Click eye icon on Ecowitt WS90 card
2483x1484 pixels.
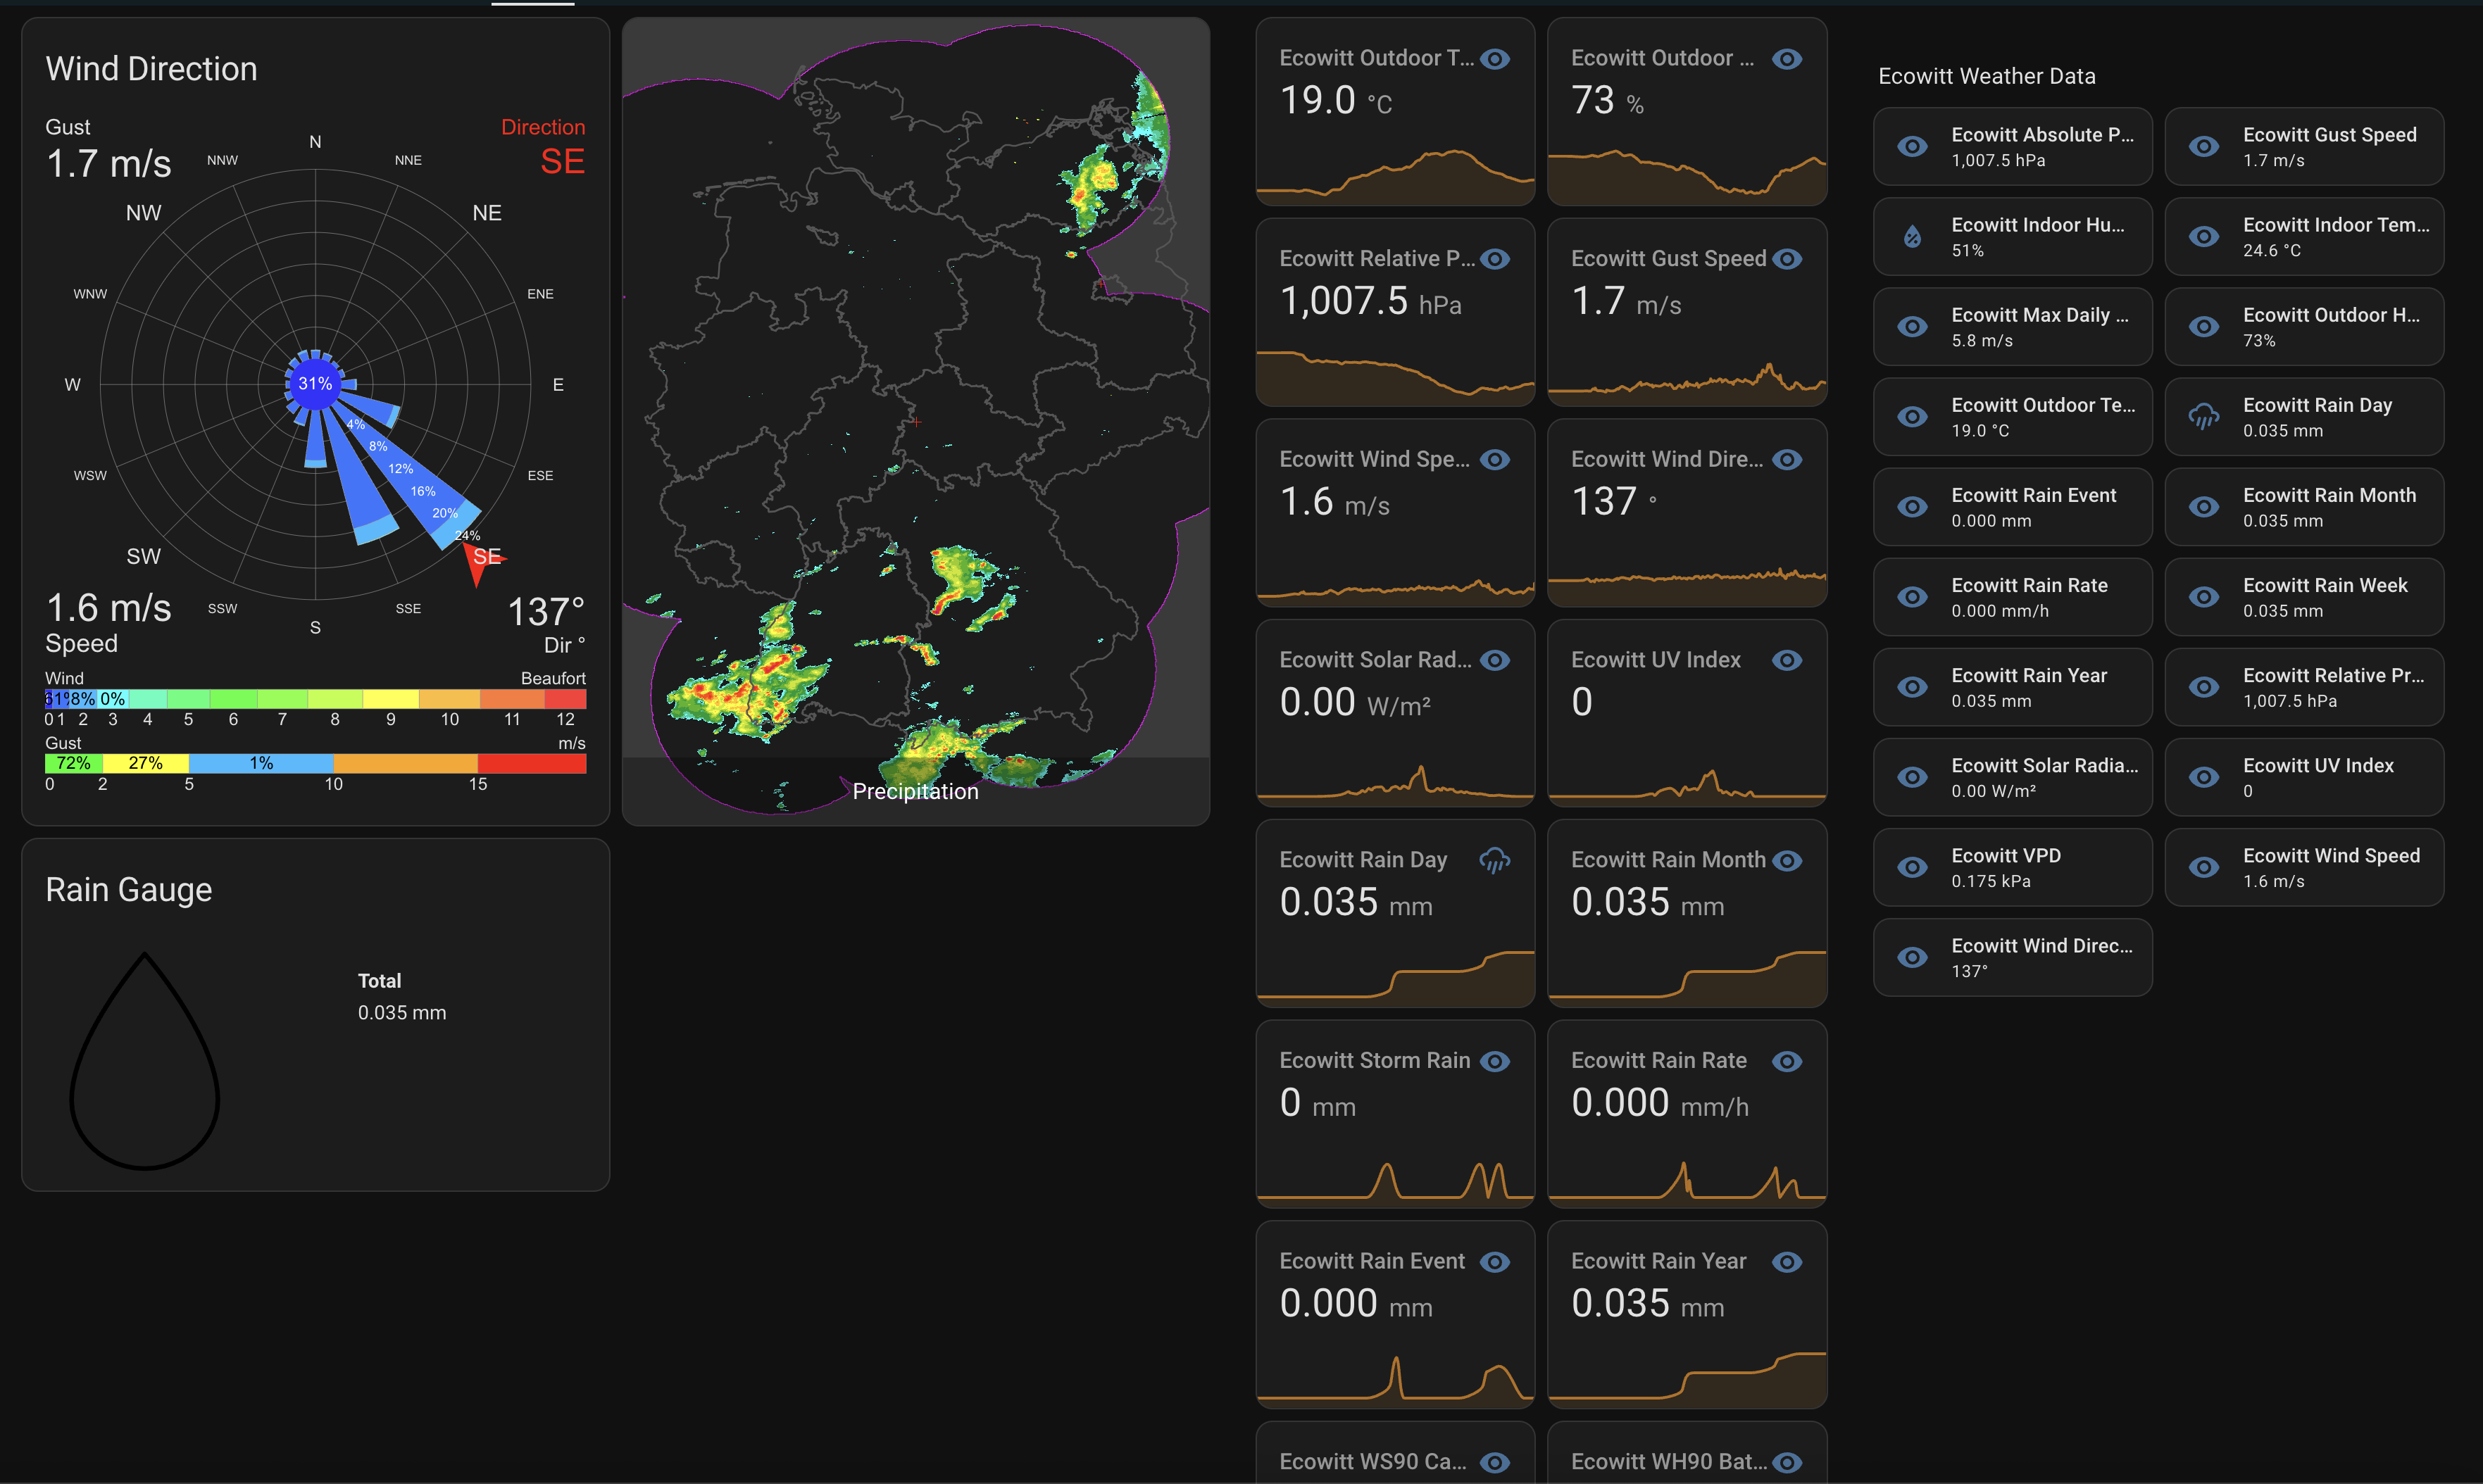click(x=1495, y=1462)
